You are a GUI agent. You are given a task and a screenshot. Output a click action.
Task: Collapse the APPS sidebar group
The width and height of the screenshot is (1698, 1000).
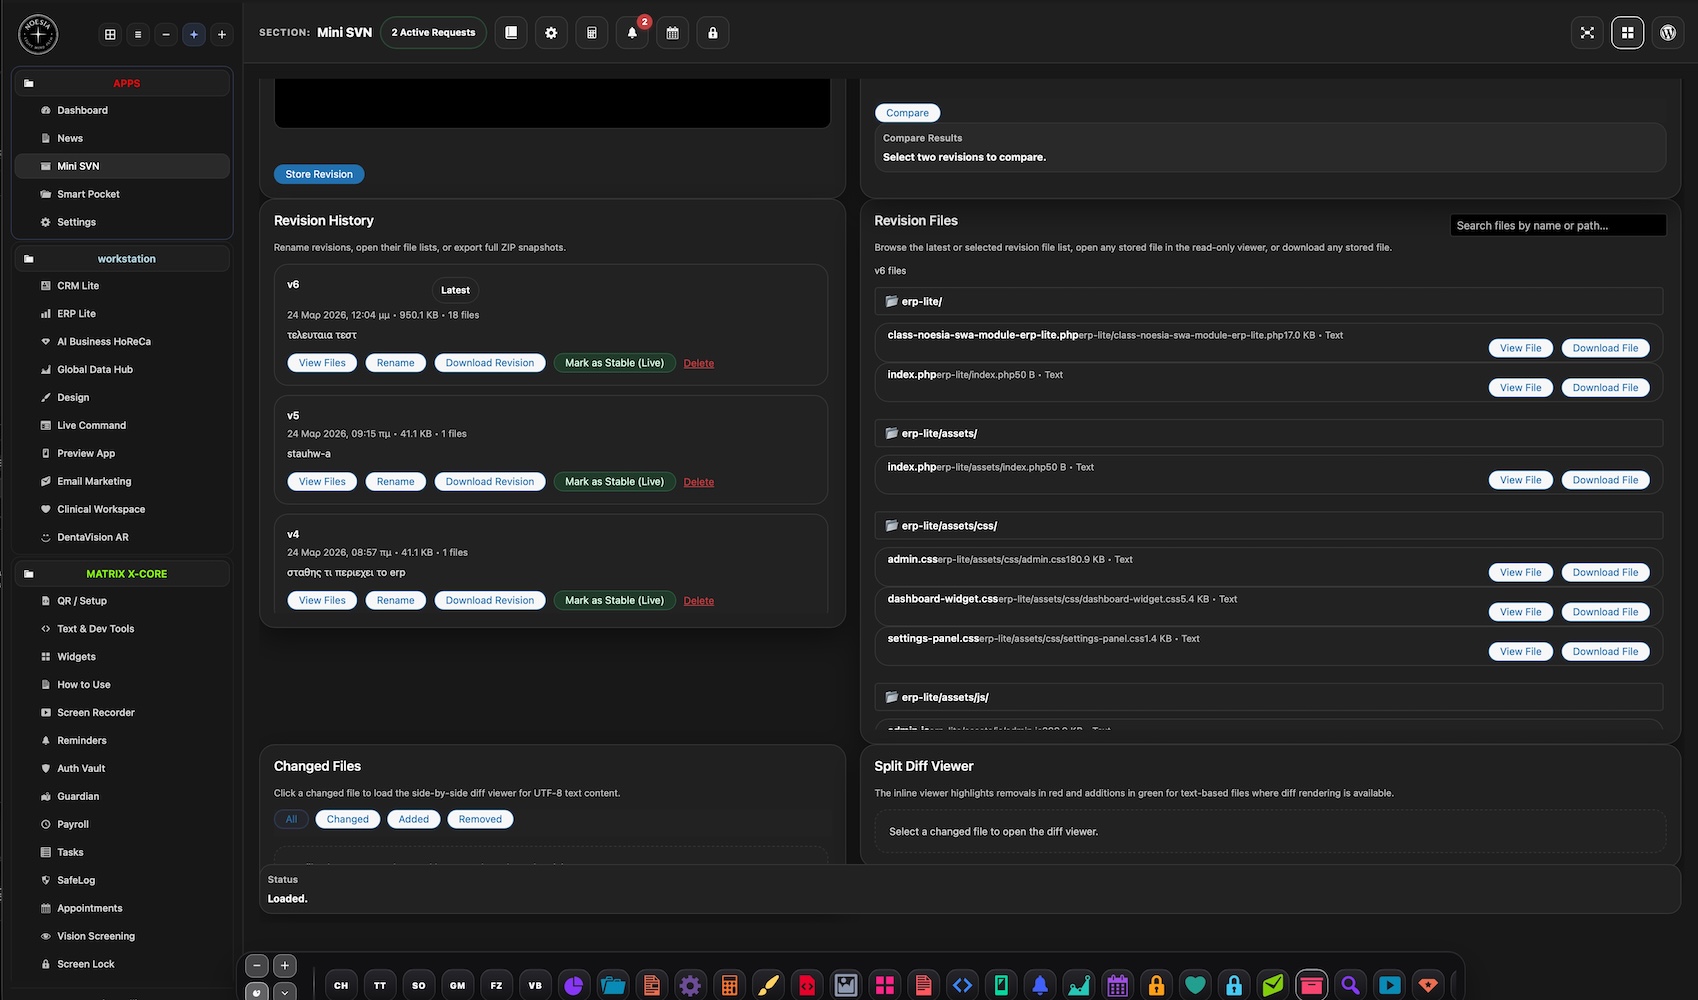click(x=122, y=83)
